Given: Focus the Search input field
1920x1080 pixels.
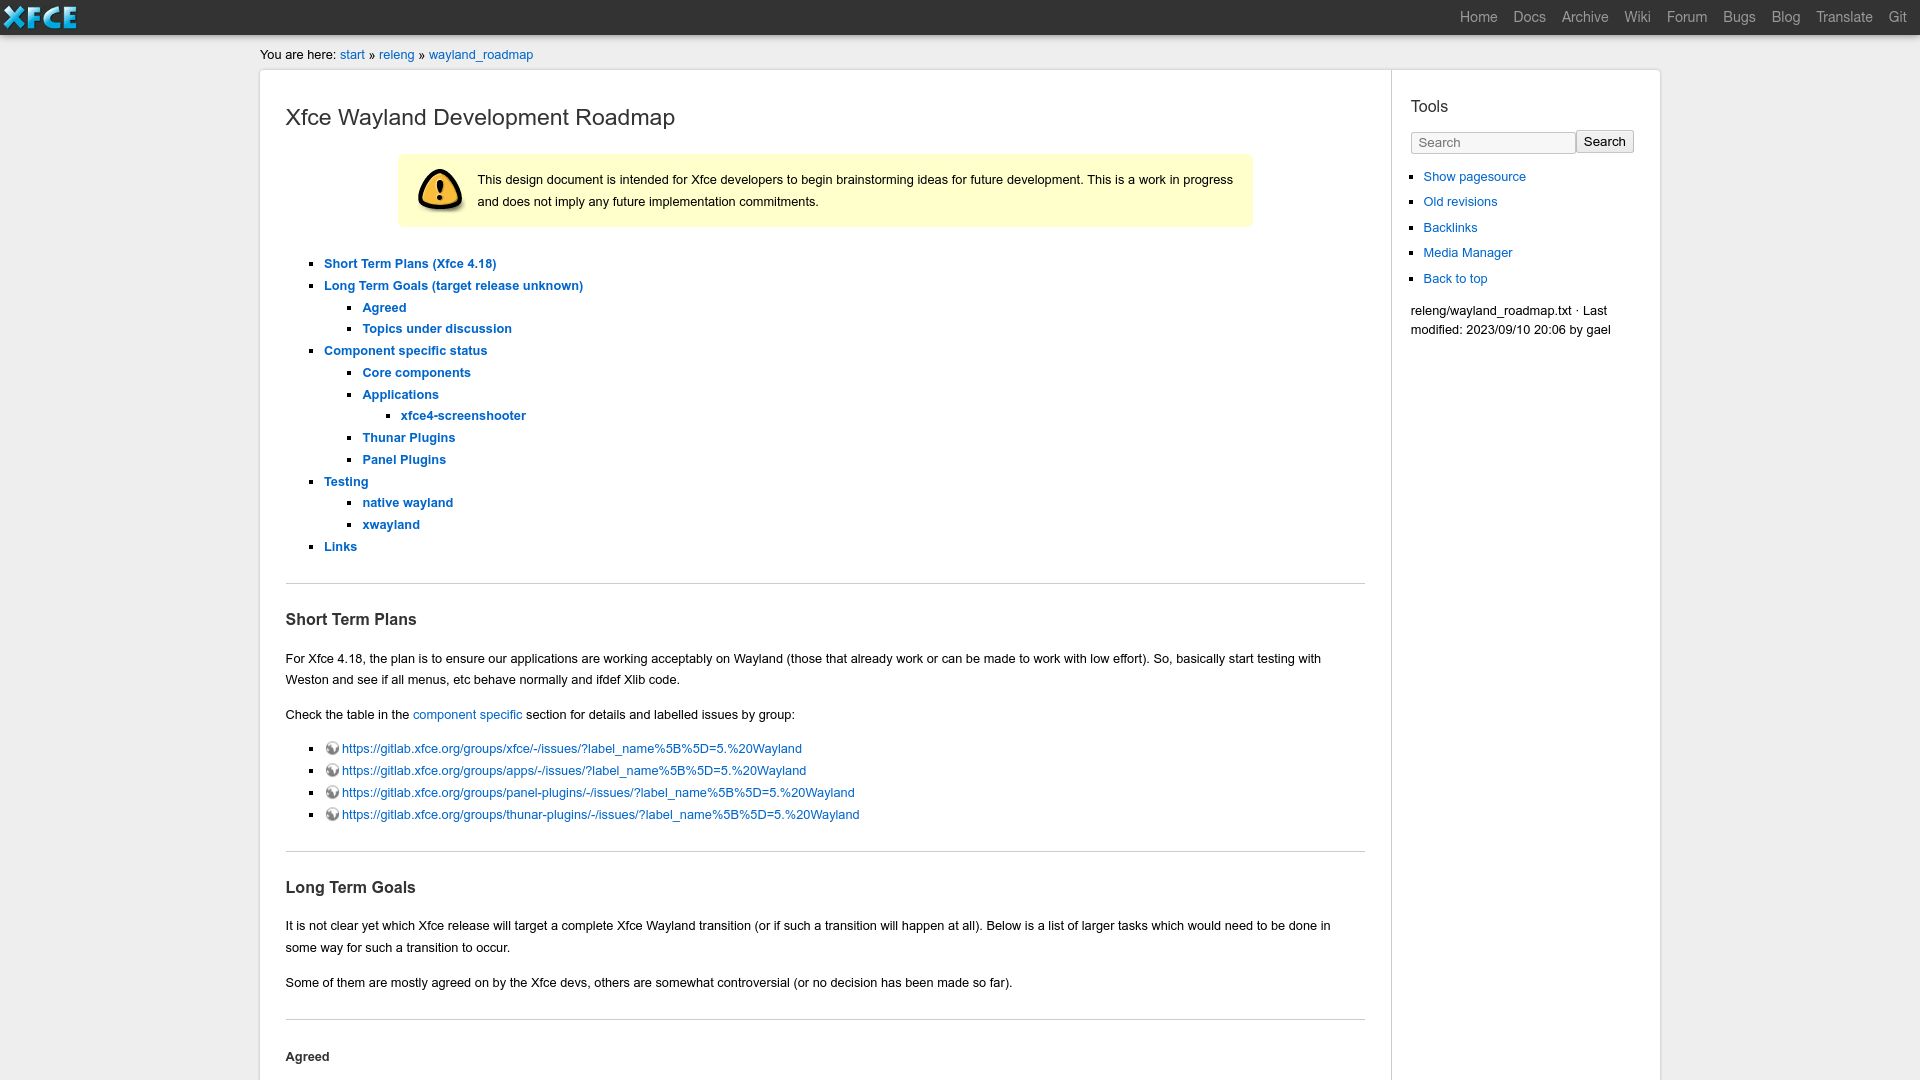Looking at the screenshot, I should pos(1492,143).
